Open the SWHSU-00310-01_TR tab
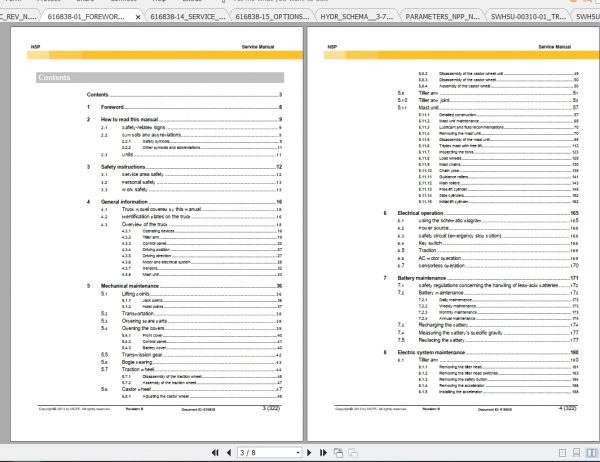Image resolution: width=600 pixels, height=462 pixels. point(528,17)
